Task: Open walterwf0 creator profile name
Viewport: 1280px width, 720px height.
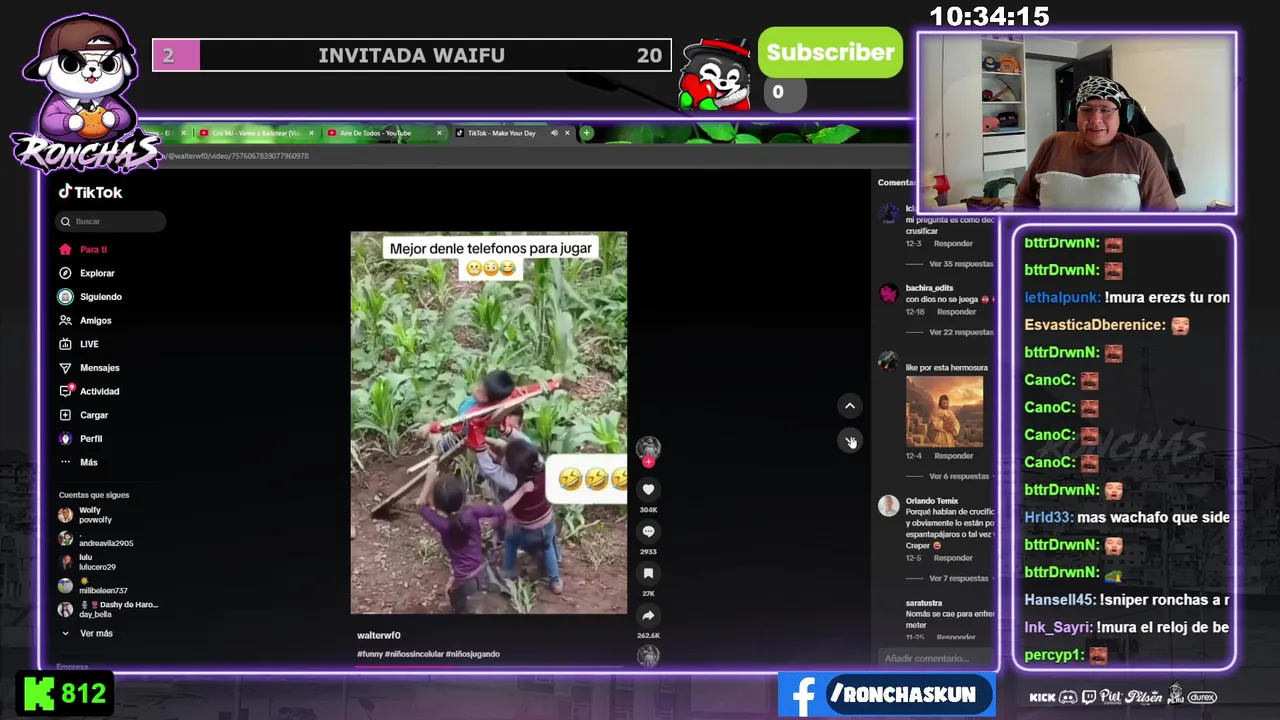Action: pos(379,635)
